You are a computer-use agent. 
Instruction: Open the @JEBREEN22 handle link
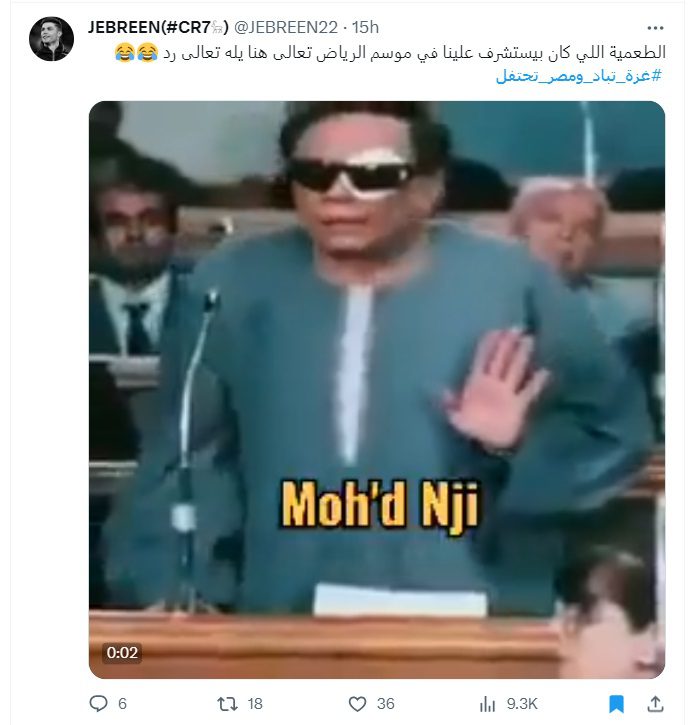[286, 27]
